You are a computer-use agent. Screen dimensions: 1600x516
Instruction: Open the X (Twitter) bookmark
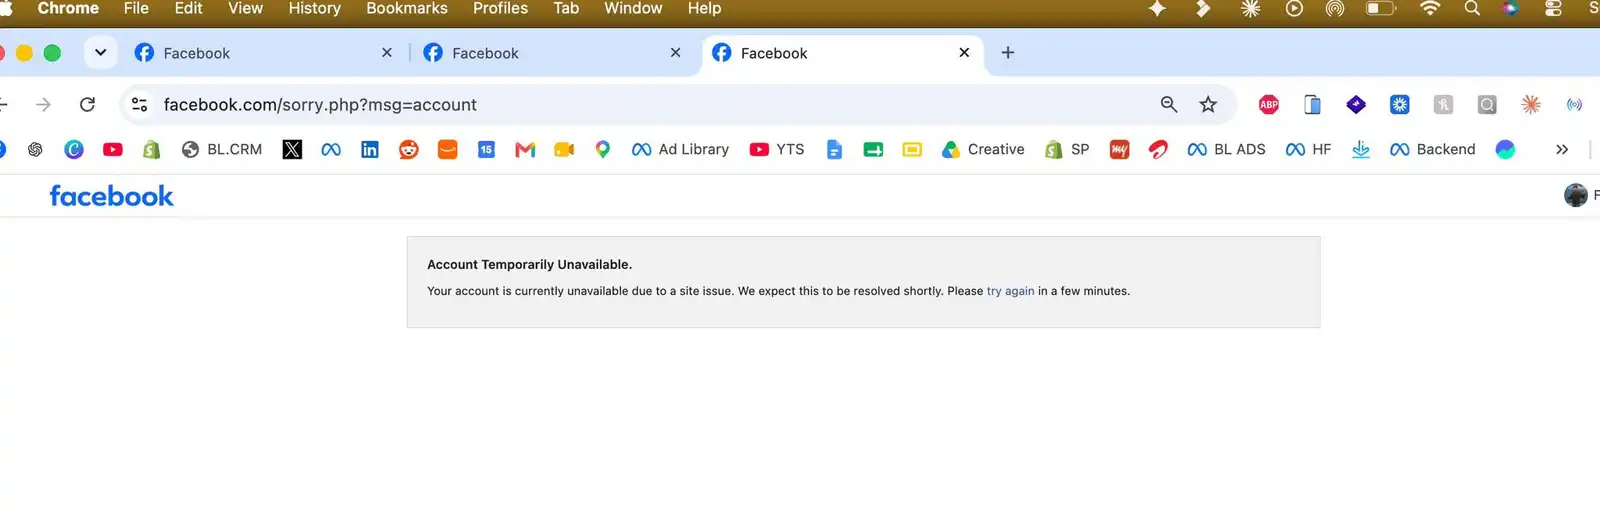pos(292,149)
